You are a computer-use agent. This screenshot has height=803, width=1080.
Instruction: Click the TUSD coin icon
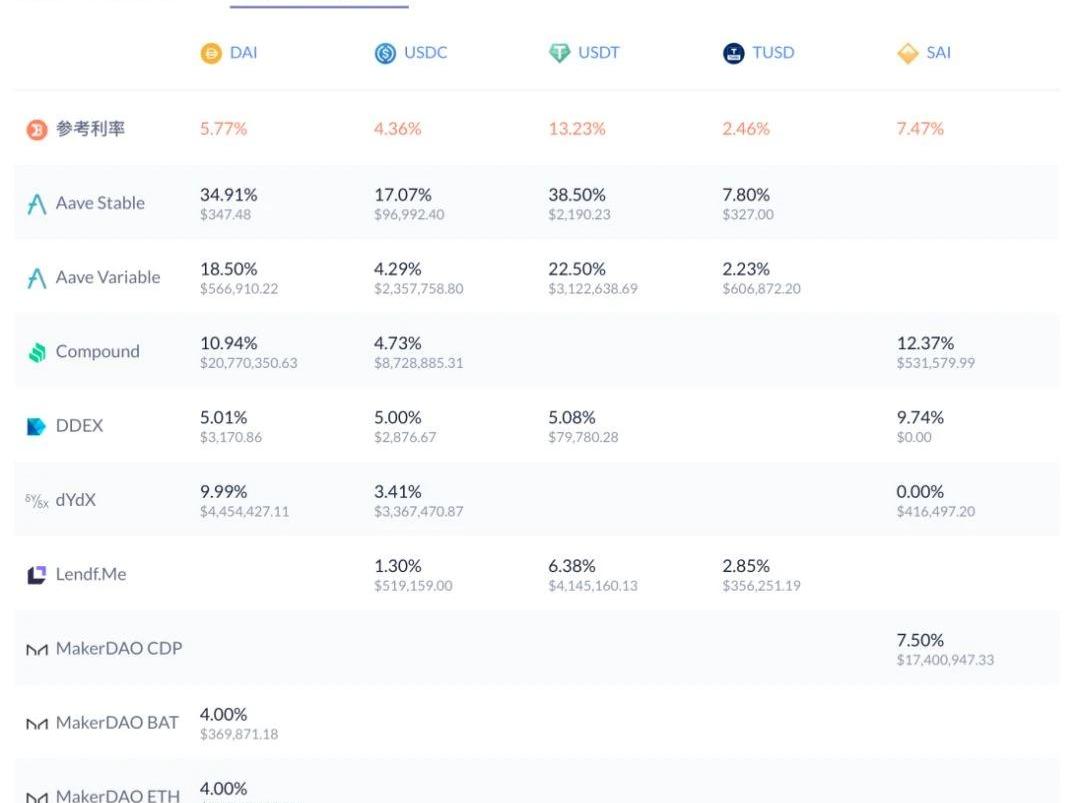[734, 53]
